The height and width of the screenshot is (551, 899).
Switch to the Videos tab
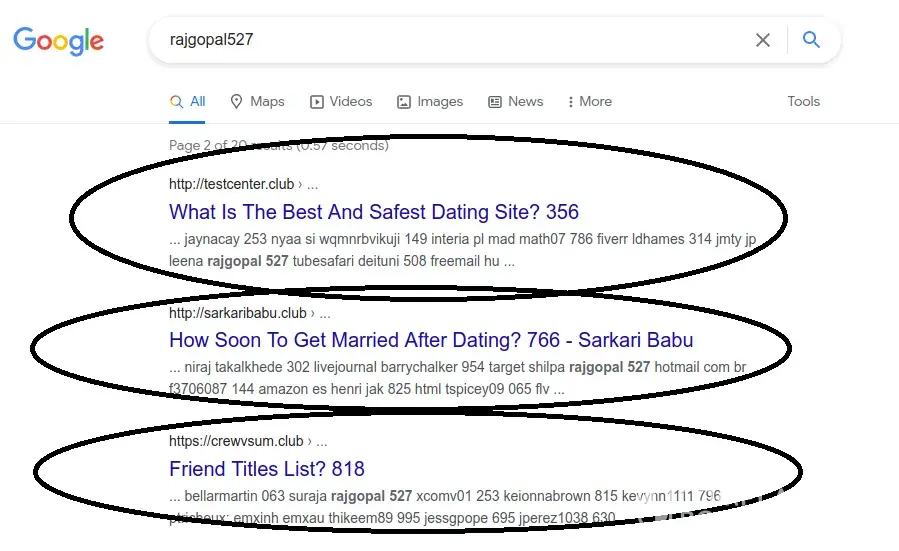tap(341, 101)
